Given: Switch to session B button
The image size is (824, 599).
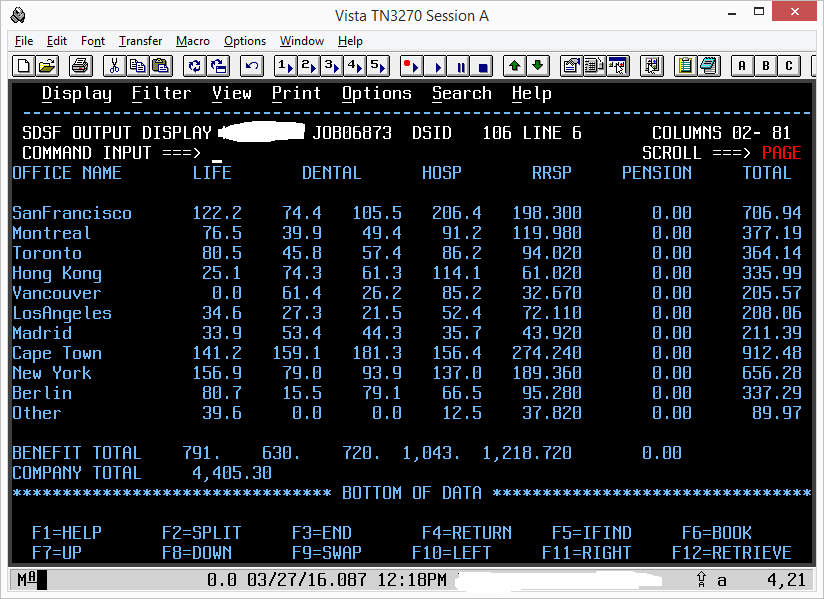Looking at the screenshot, I should click(x=766, y=66).
